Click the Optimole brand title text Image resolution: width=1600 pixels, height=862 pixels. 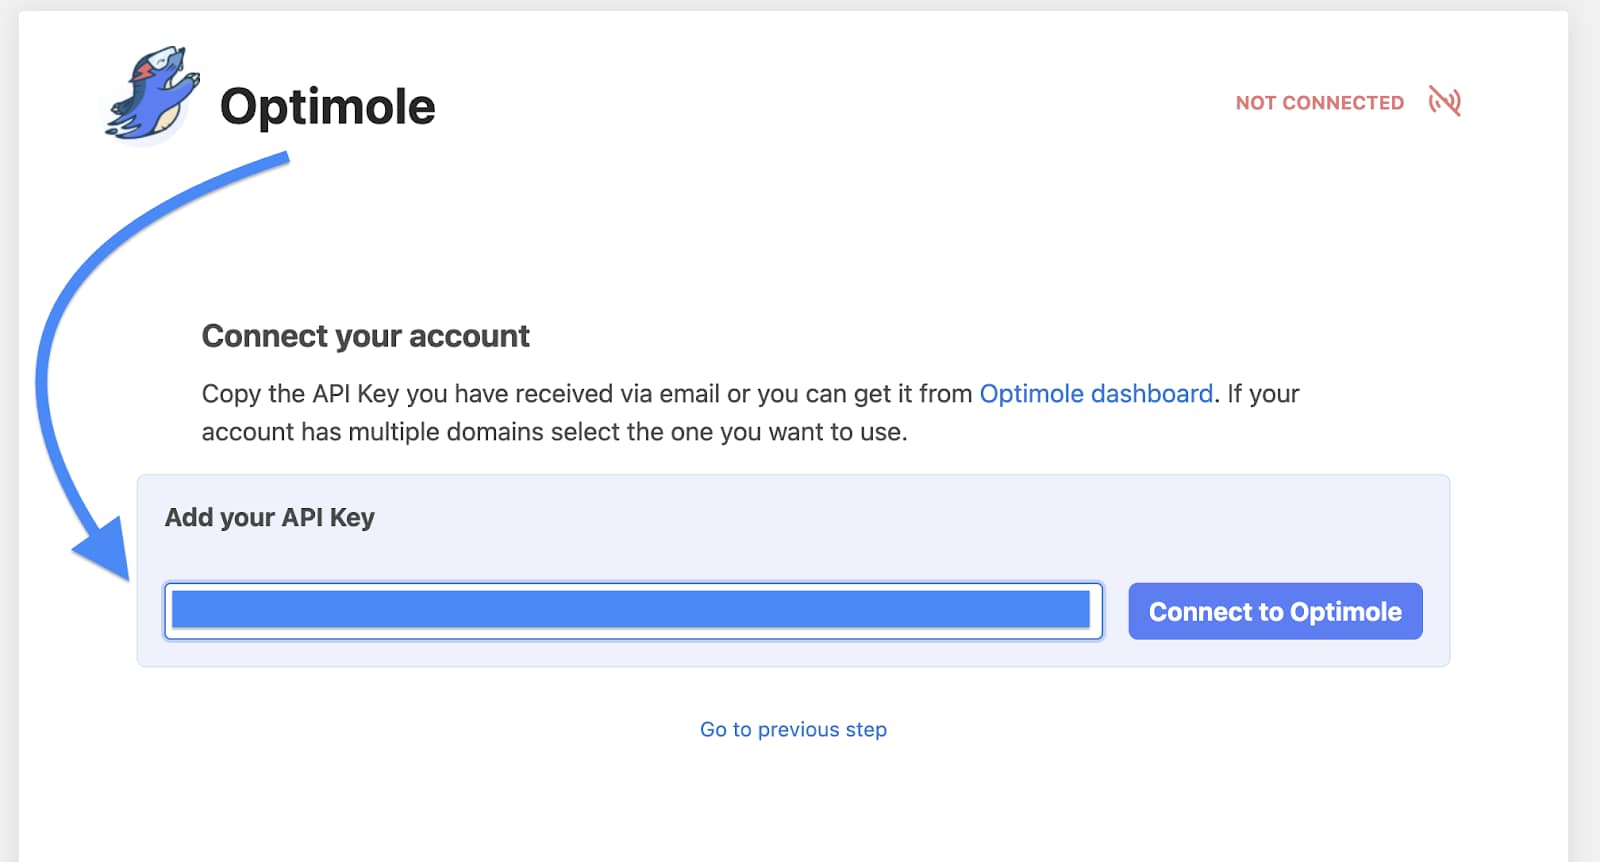pyautogui.click(x=327, y=107)
